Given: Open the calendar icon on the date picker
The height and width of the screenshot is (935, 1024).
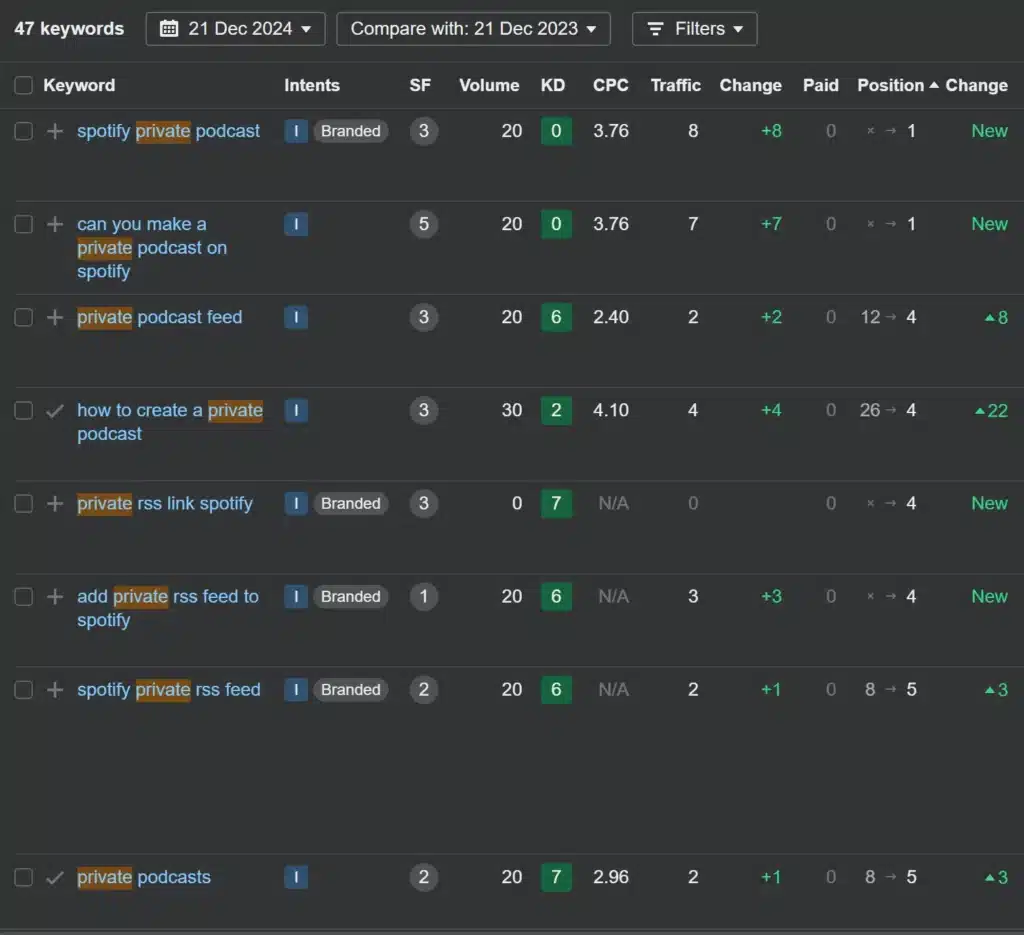Looking at the screenshot, I should (171, 28).
